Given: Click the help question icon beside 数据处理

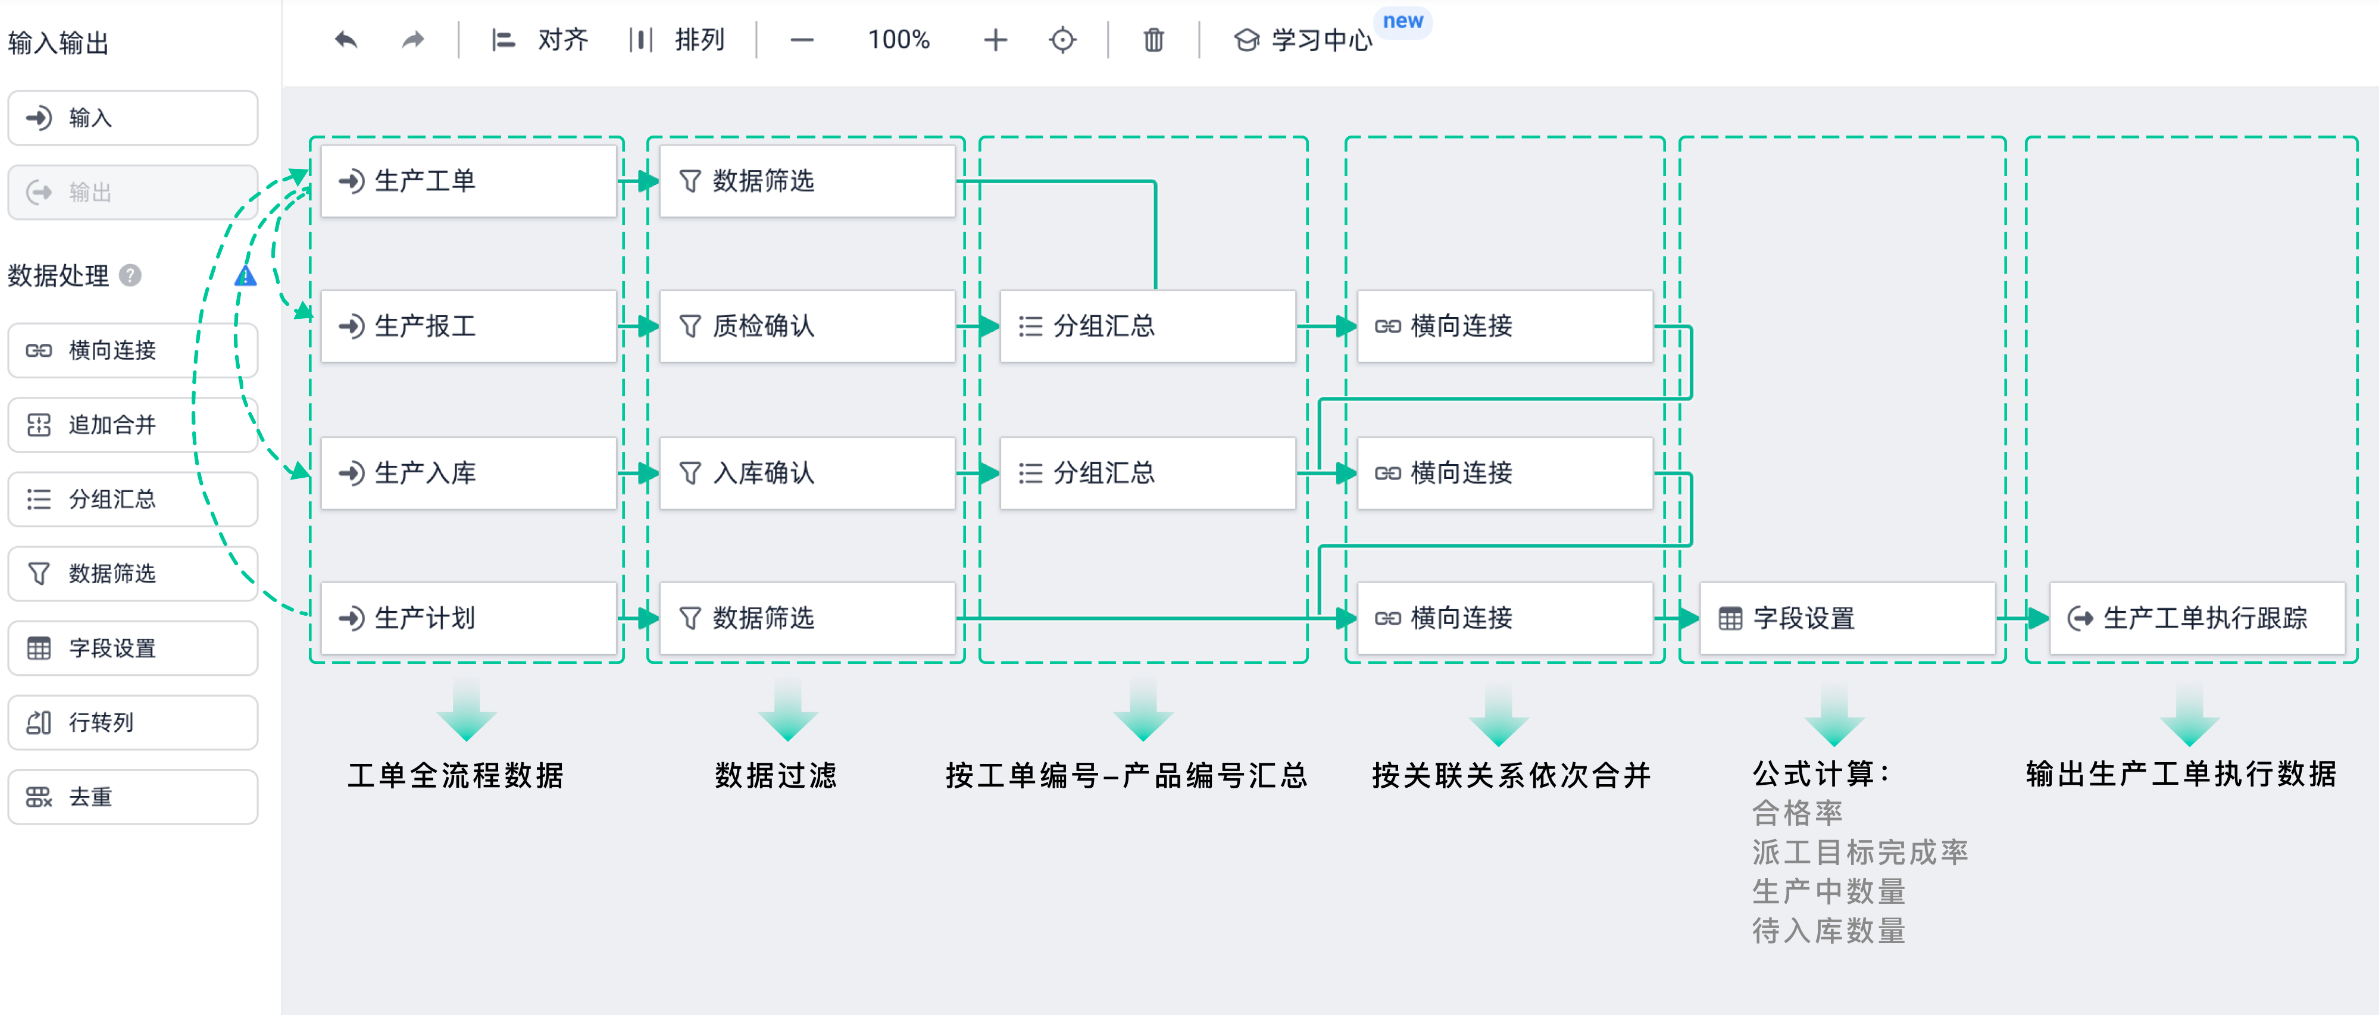Looking at the screenshot, I should [130, 275].
